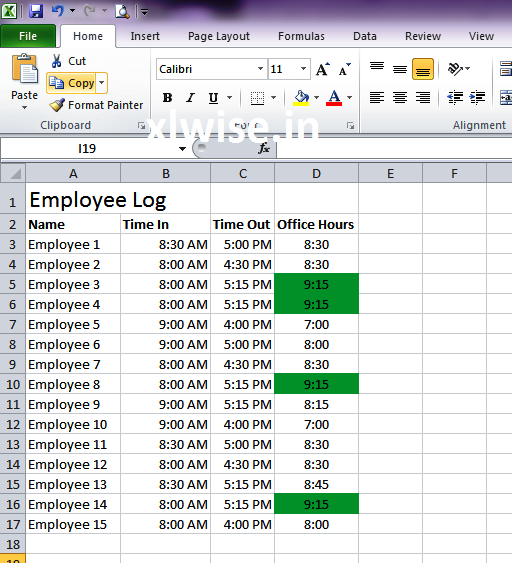This screenshot has height=563, width=512.
Task: Open font size 11 dropdown
Action: [x=304, y=69]
